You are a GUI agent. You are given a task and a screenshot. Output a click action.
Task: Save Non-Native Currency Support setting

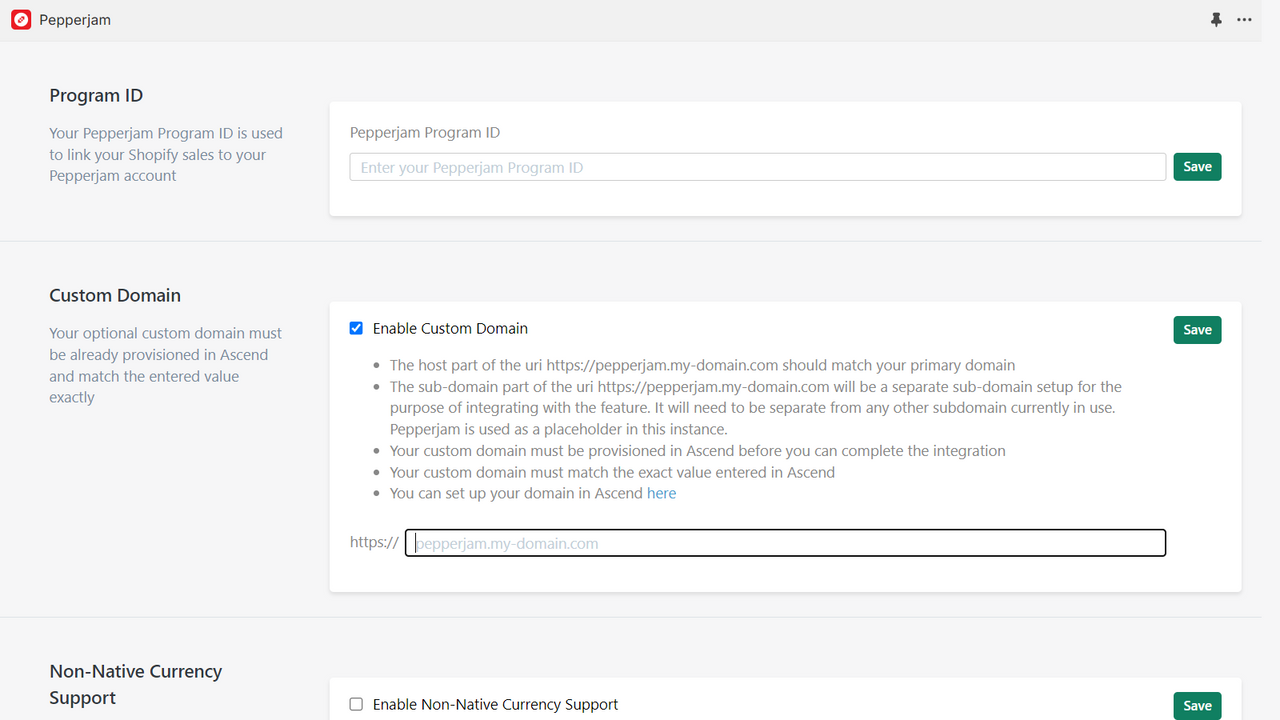(1197, 706)
